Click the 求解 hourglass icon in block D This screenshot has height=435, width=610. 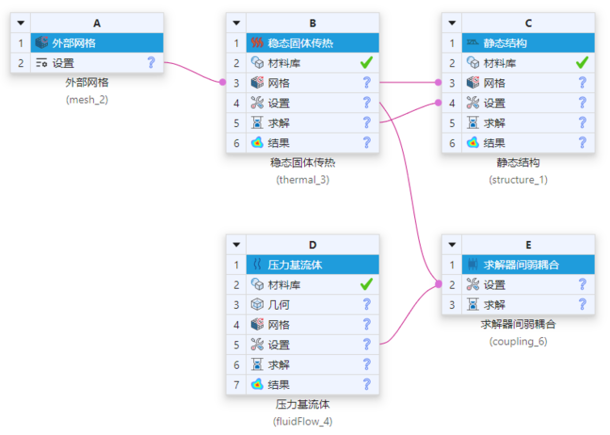point(257,365)
